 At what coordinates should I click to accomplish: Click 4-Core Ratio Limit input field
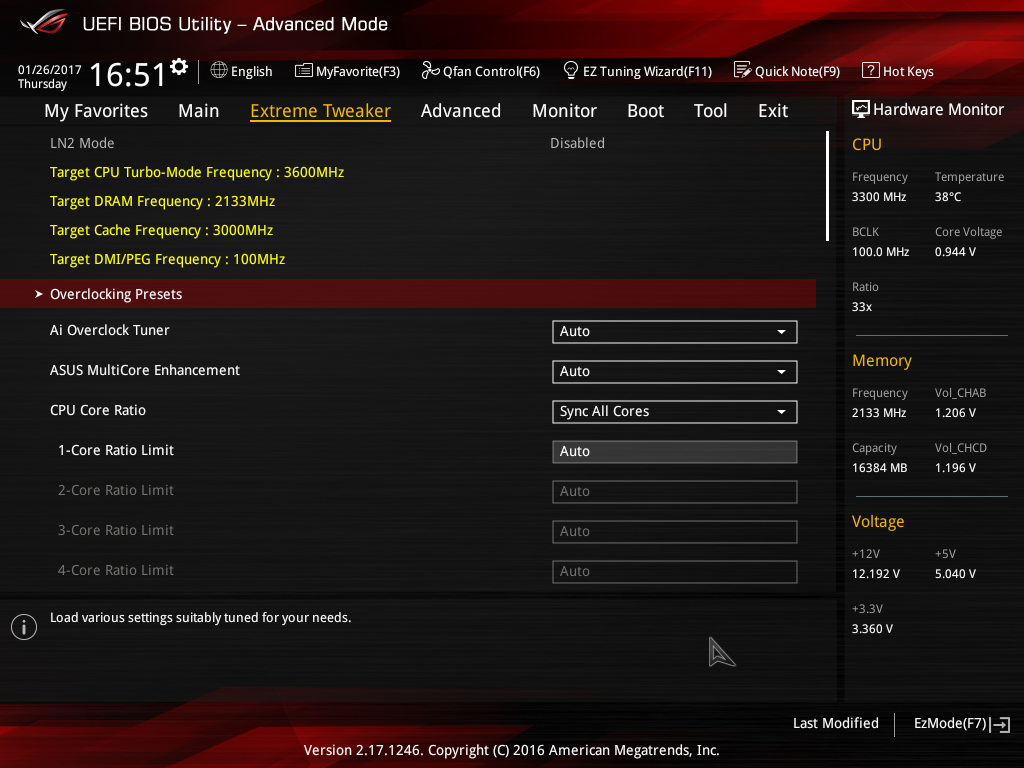click(675, 571)
